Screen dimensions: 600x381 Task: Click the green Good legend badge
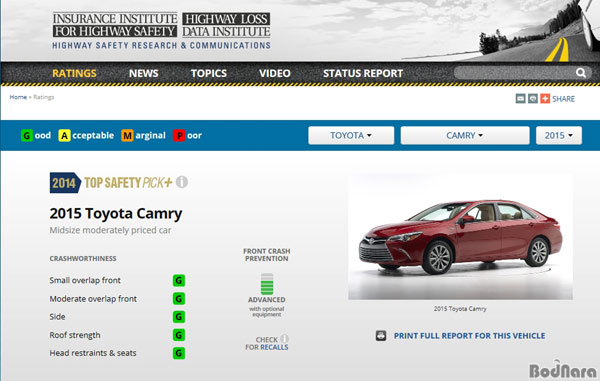tap(27, 135)
